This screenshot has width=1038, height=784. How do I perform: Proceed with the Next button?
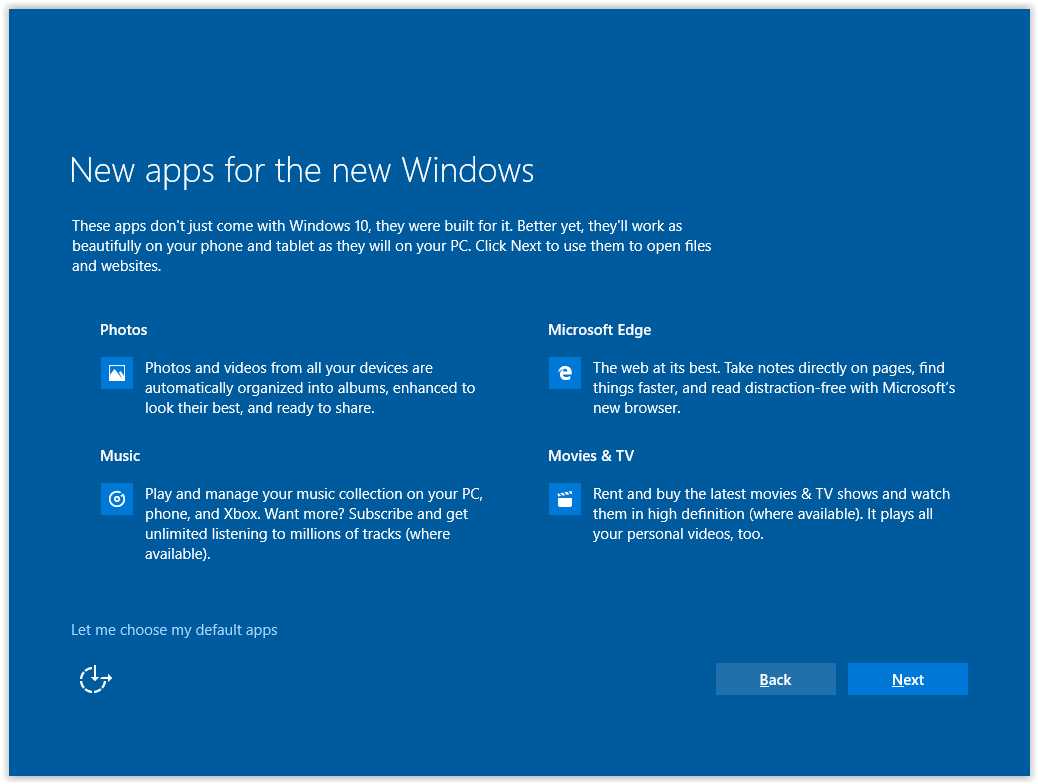(908, 679)
